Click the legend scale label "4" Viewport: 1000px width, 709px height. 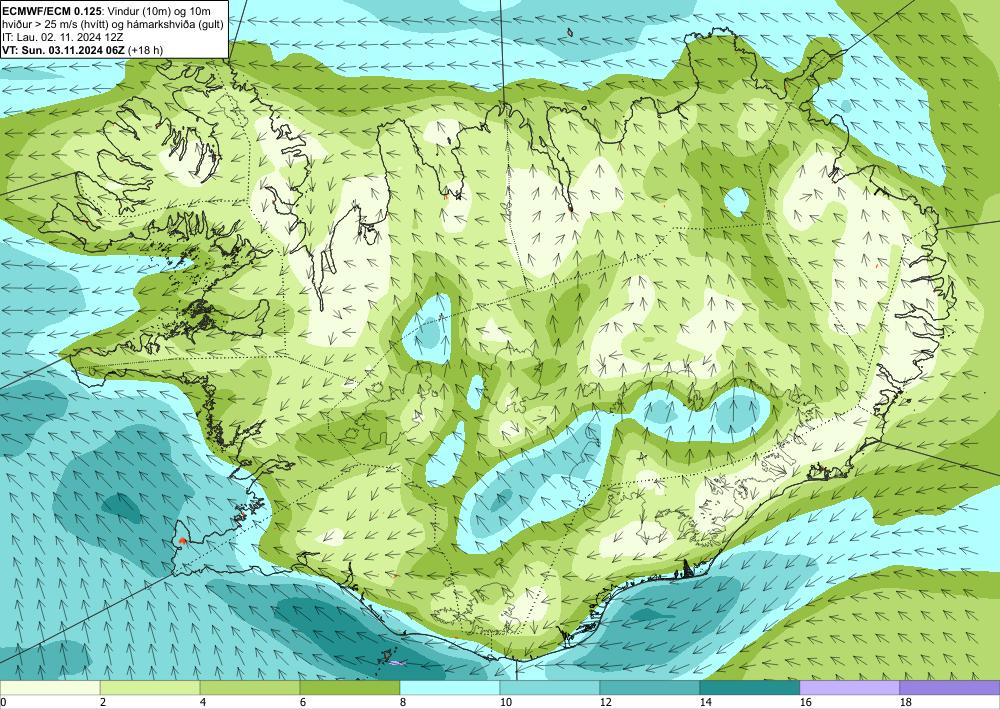(x=203, y=702)
